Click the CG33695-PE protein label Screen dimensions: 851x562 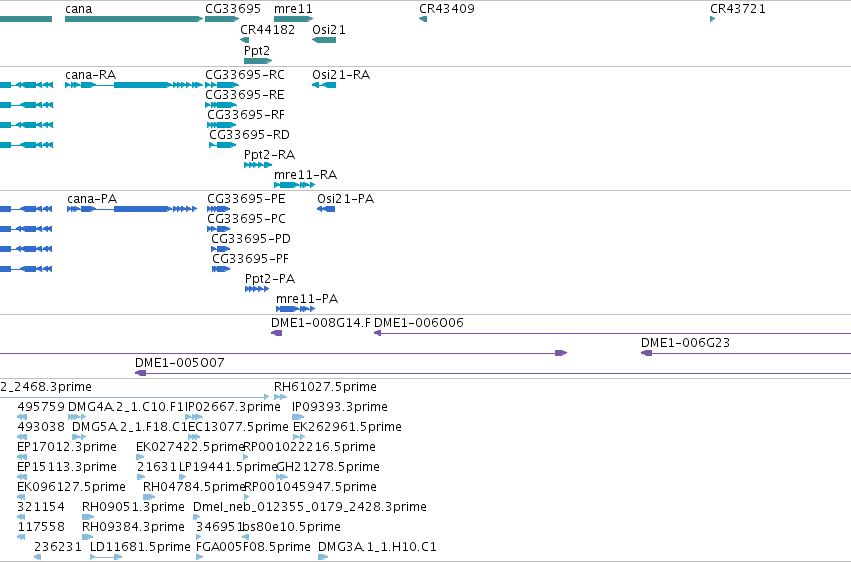pos(246,199)
